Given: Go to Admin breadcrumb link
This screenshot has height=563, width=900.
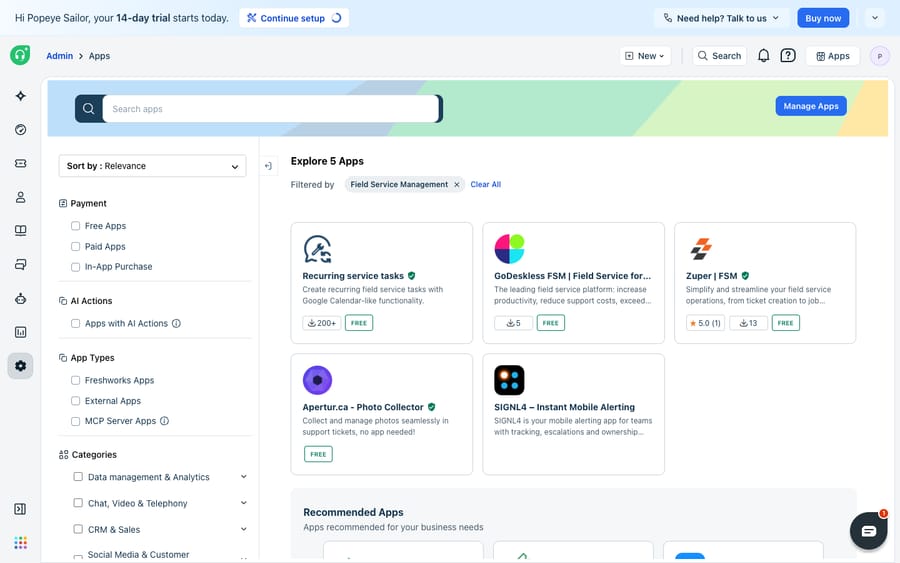Looking at the screenshot, I should tap(60, 56).
